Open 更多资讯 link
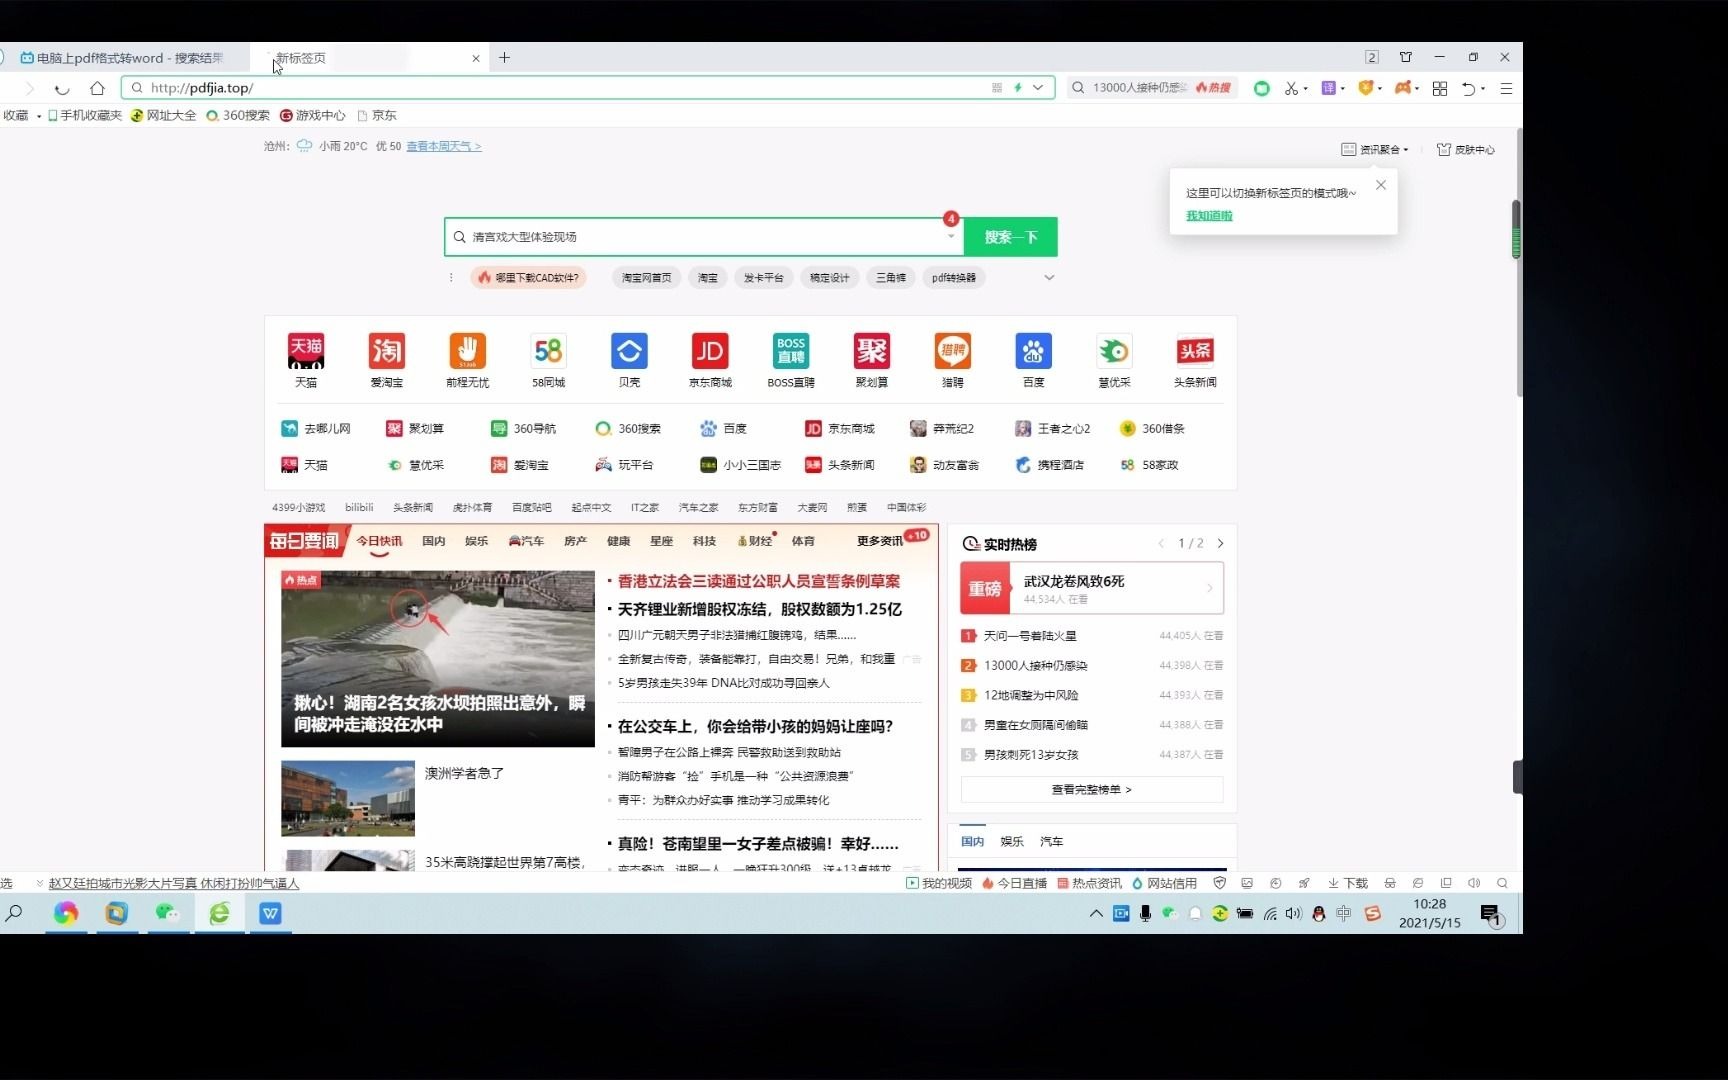Screen dimensions: 1728x1080 (x=880, y=541)
